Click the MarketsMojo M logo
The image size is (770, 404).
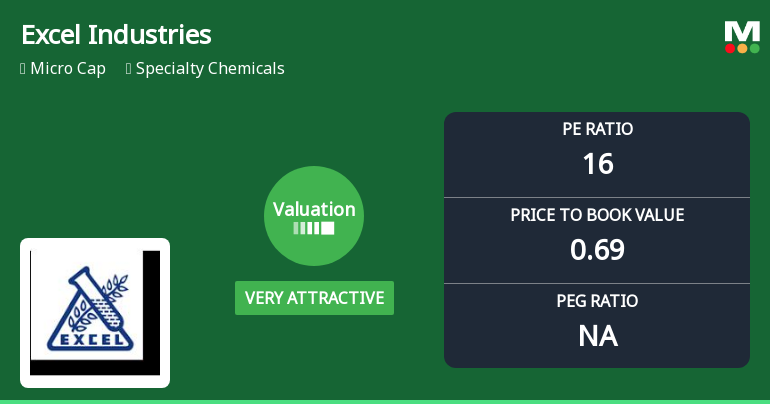[x=742, y=32]
